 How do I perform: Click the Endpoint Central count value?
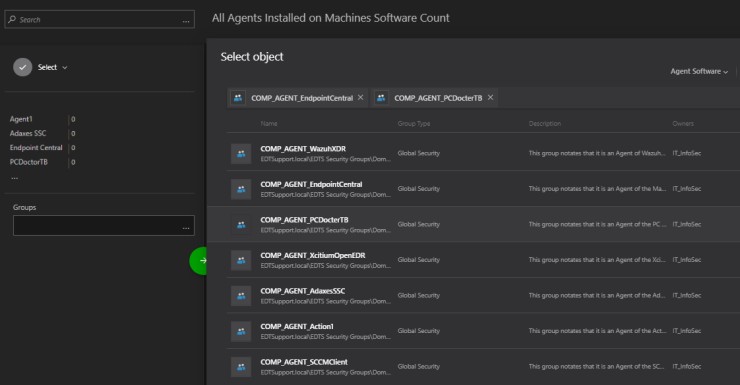click(73, 148)
